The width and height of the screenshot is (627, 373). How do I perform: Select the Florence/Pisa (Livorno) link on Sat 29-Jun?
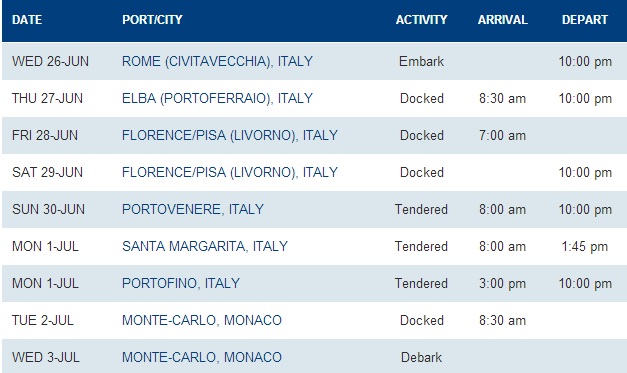230,172
